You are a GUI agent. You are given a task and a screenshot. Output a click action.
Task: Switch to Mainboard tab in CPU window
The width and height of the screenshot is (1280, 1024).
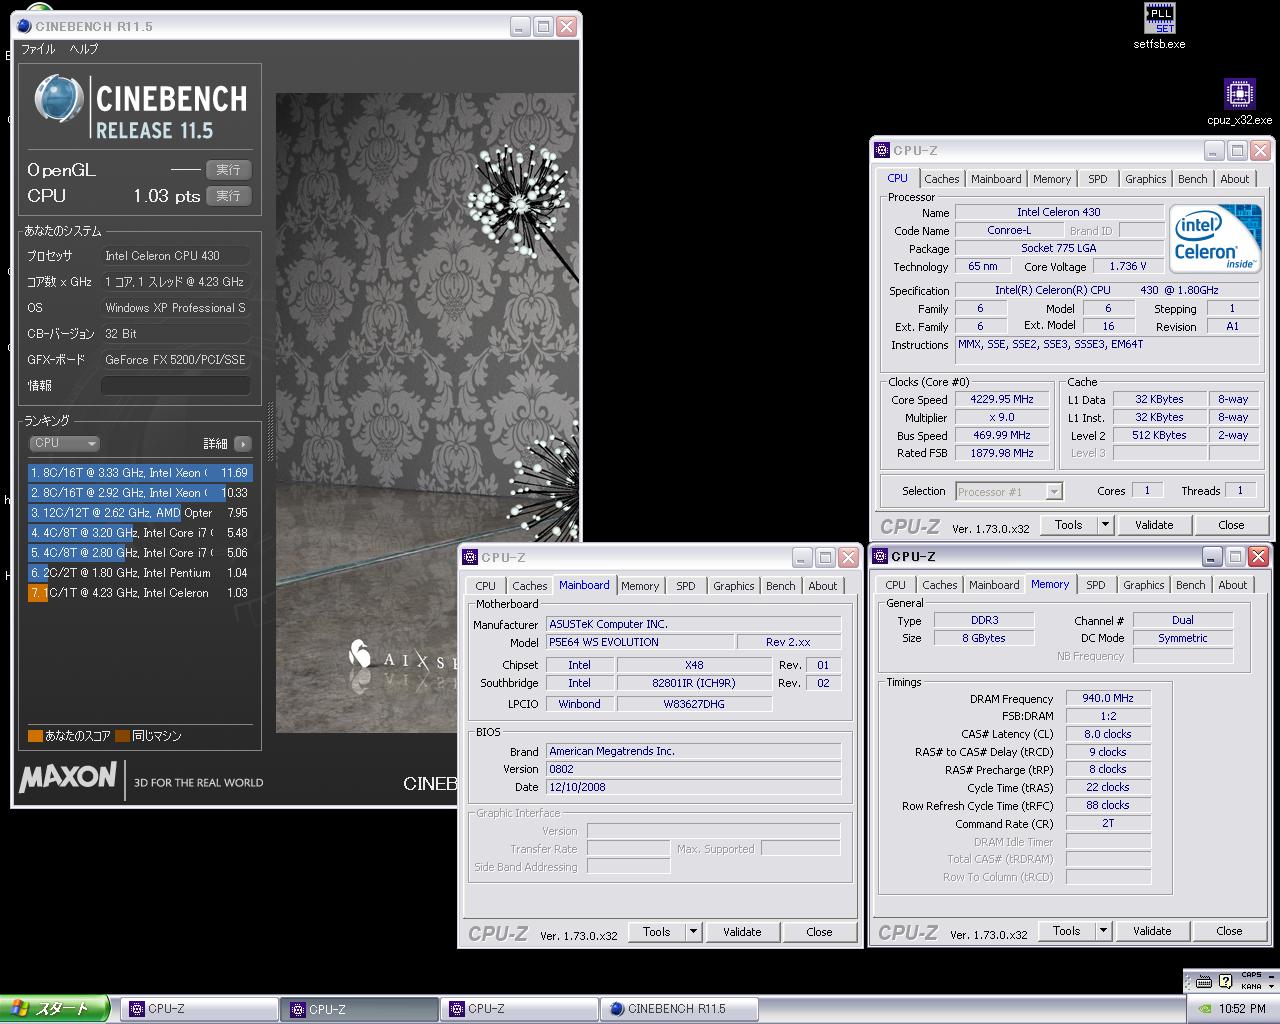(x=996, y=179)
